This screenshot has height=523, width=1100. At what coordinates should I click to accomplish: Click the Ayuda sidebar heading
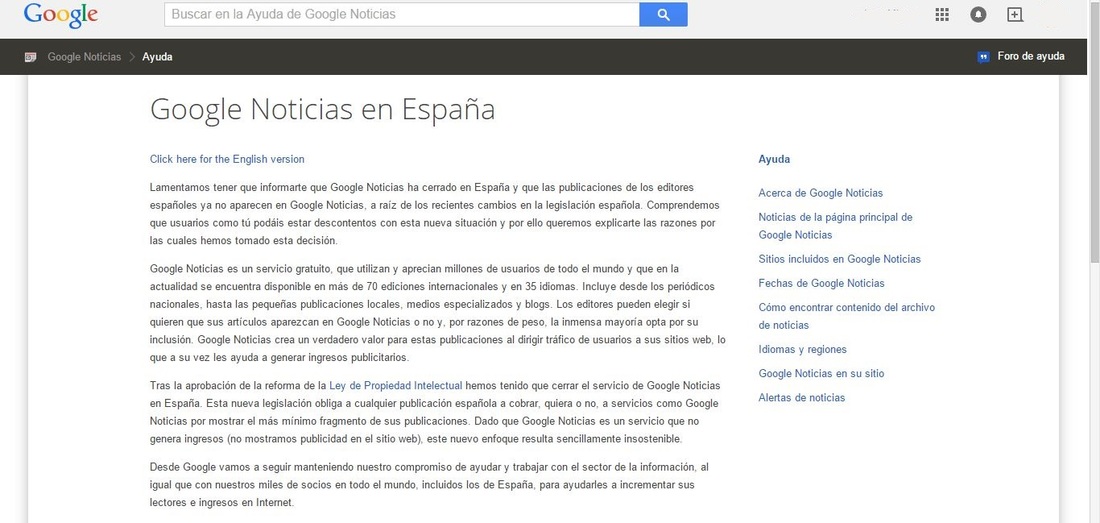tap(774, 159)
